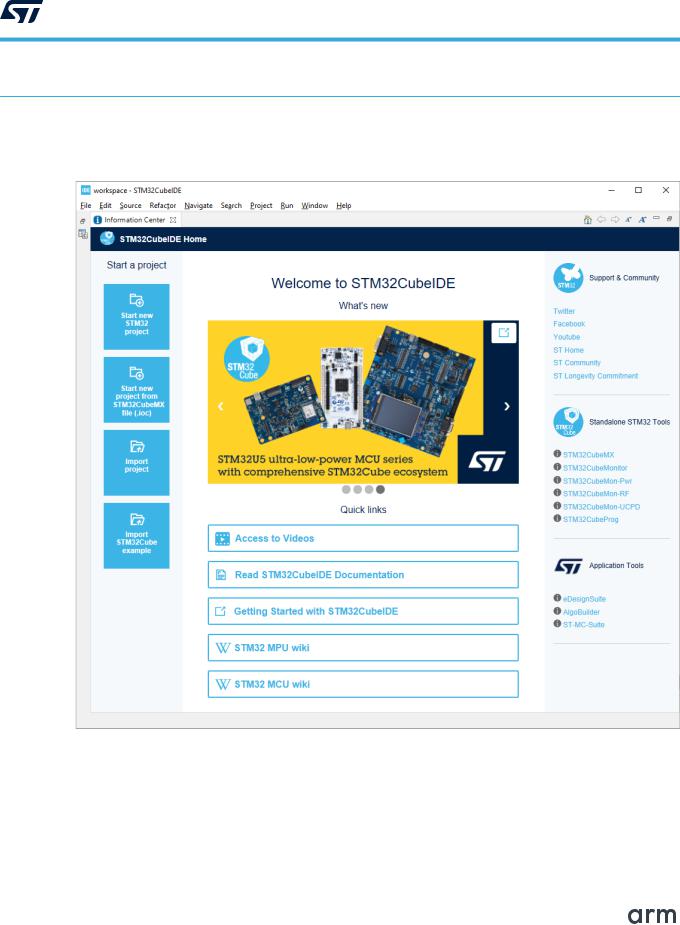The height and width of the screenshot is (925, 680).
Task: Open the Project menu
Action: 261,205
